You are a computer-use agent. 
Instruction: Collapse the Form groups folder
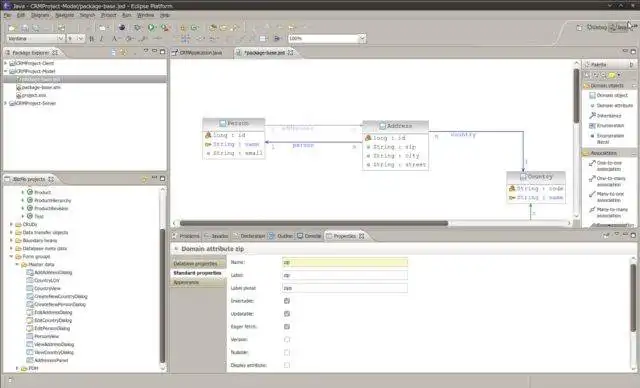click(11, 257)
